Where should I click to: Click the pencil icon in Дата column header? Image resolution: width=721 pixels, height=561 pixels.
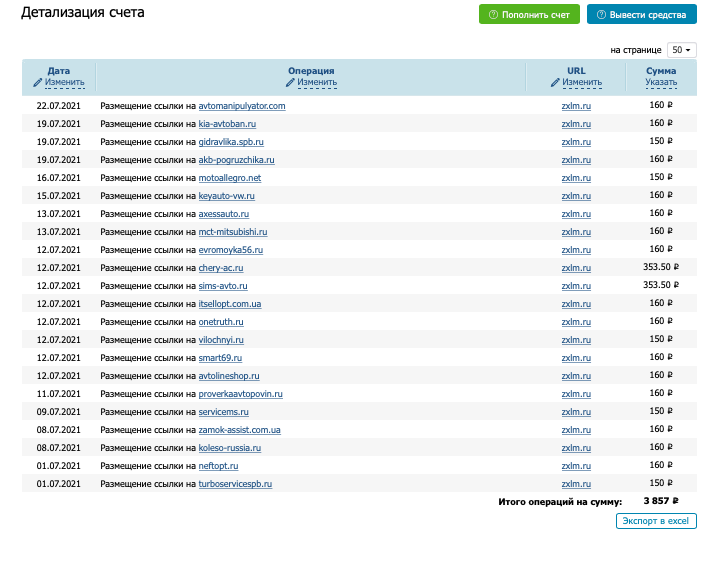click(38, 83)
